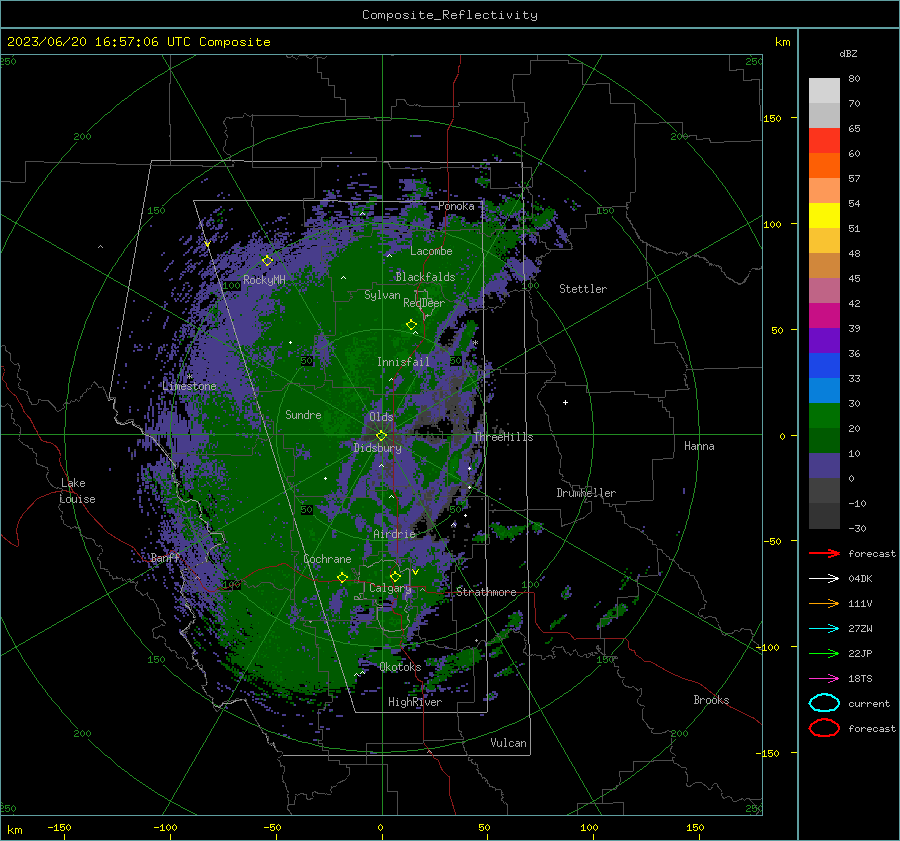Image resolution: width=900 pixels, height=841 pixels.
Task: Click the Strathmore city label
Action: point(486,592)
